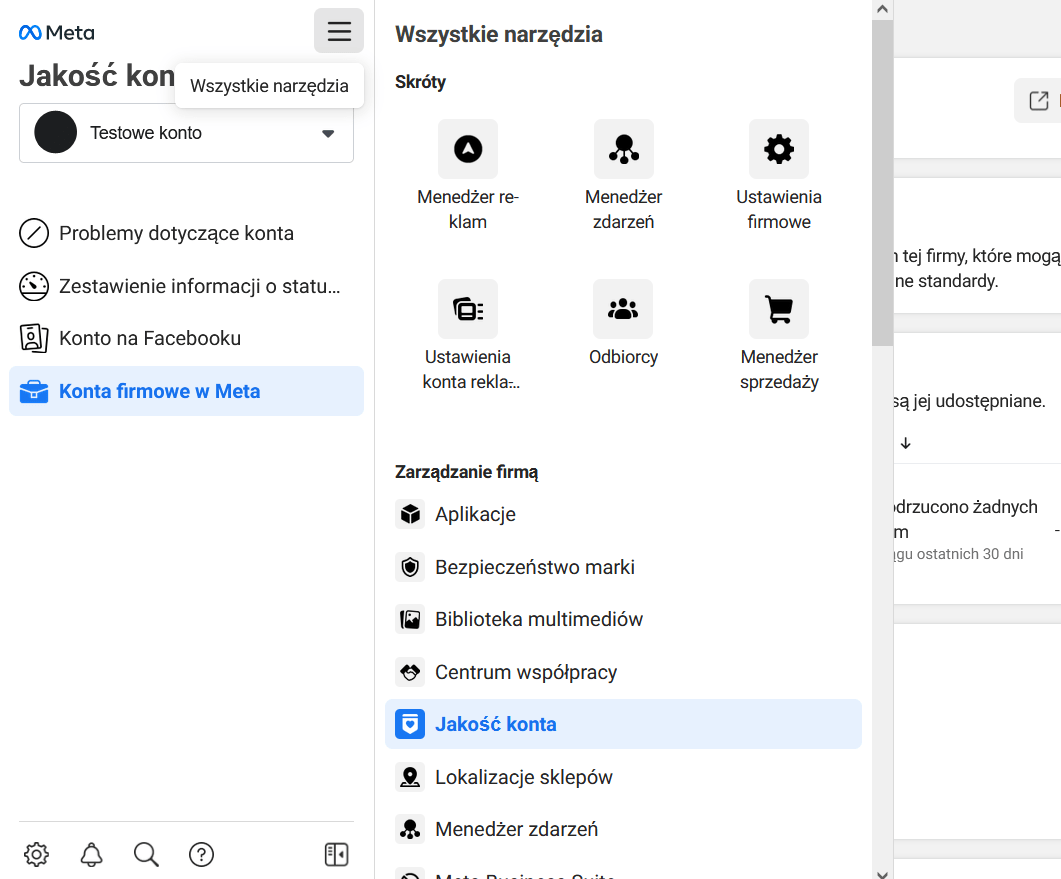This screenshot has height=879, width=1061.
Task: Open Menedżer sprzedaży cart shortcut
Action: [x=778, y=309]
